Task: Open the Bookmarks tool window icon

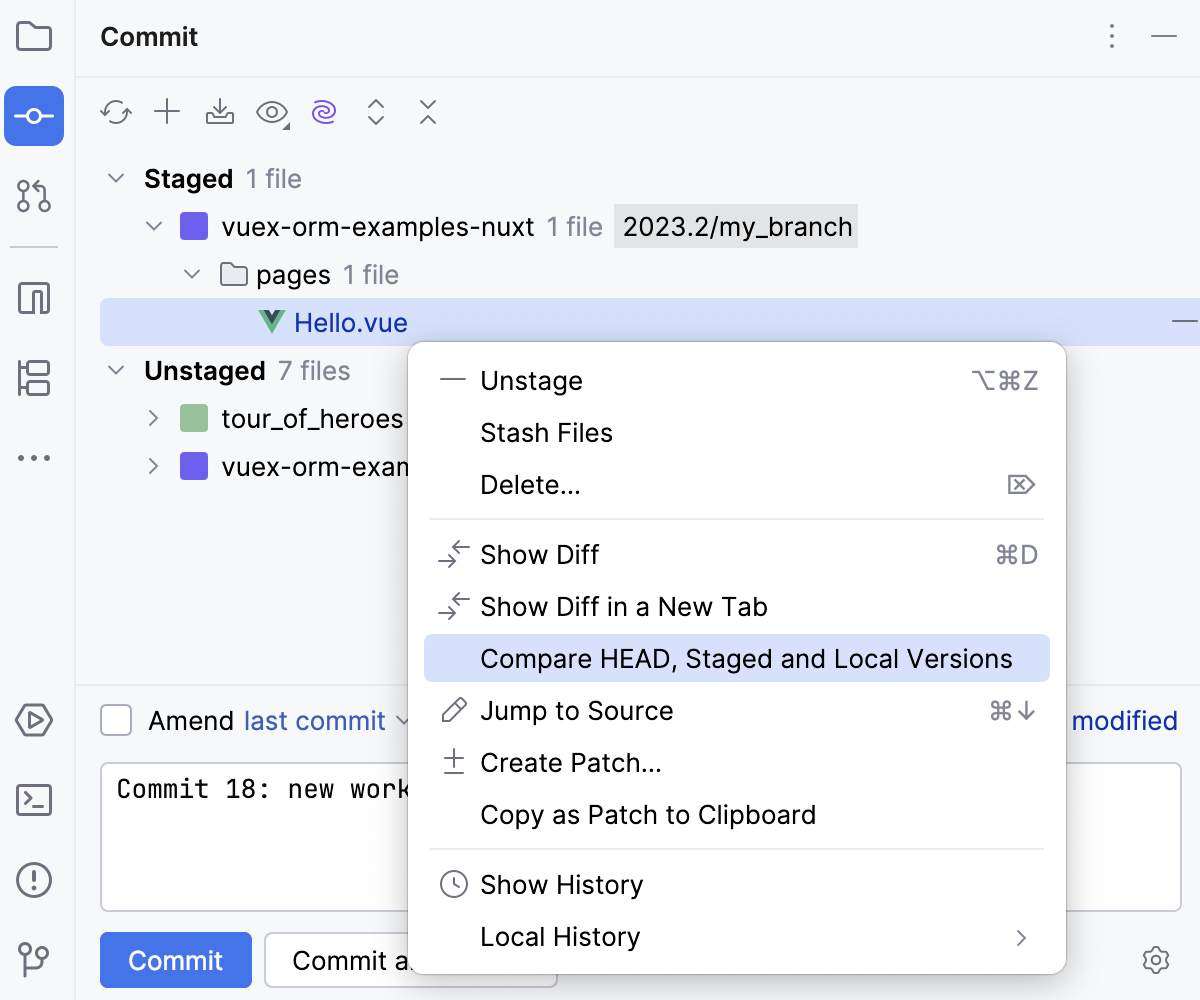Action: click(34, 298)
